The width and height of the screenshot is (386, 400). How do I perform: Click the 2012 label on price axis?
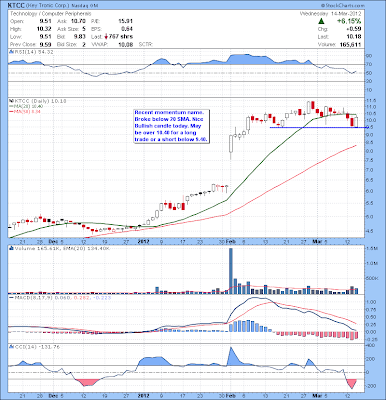[x=144, y=241]
